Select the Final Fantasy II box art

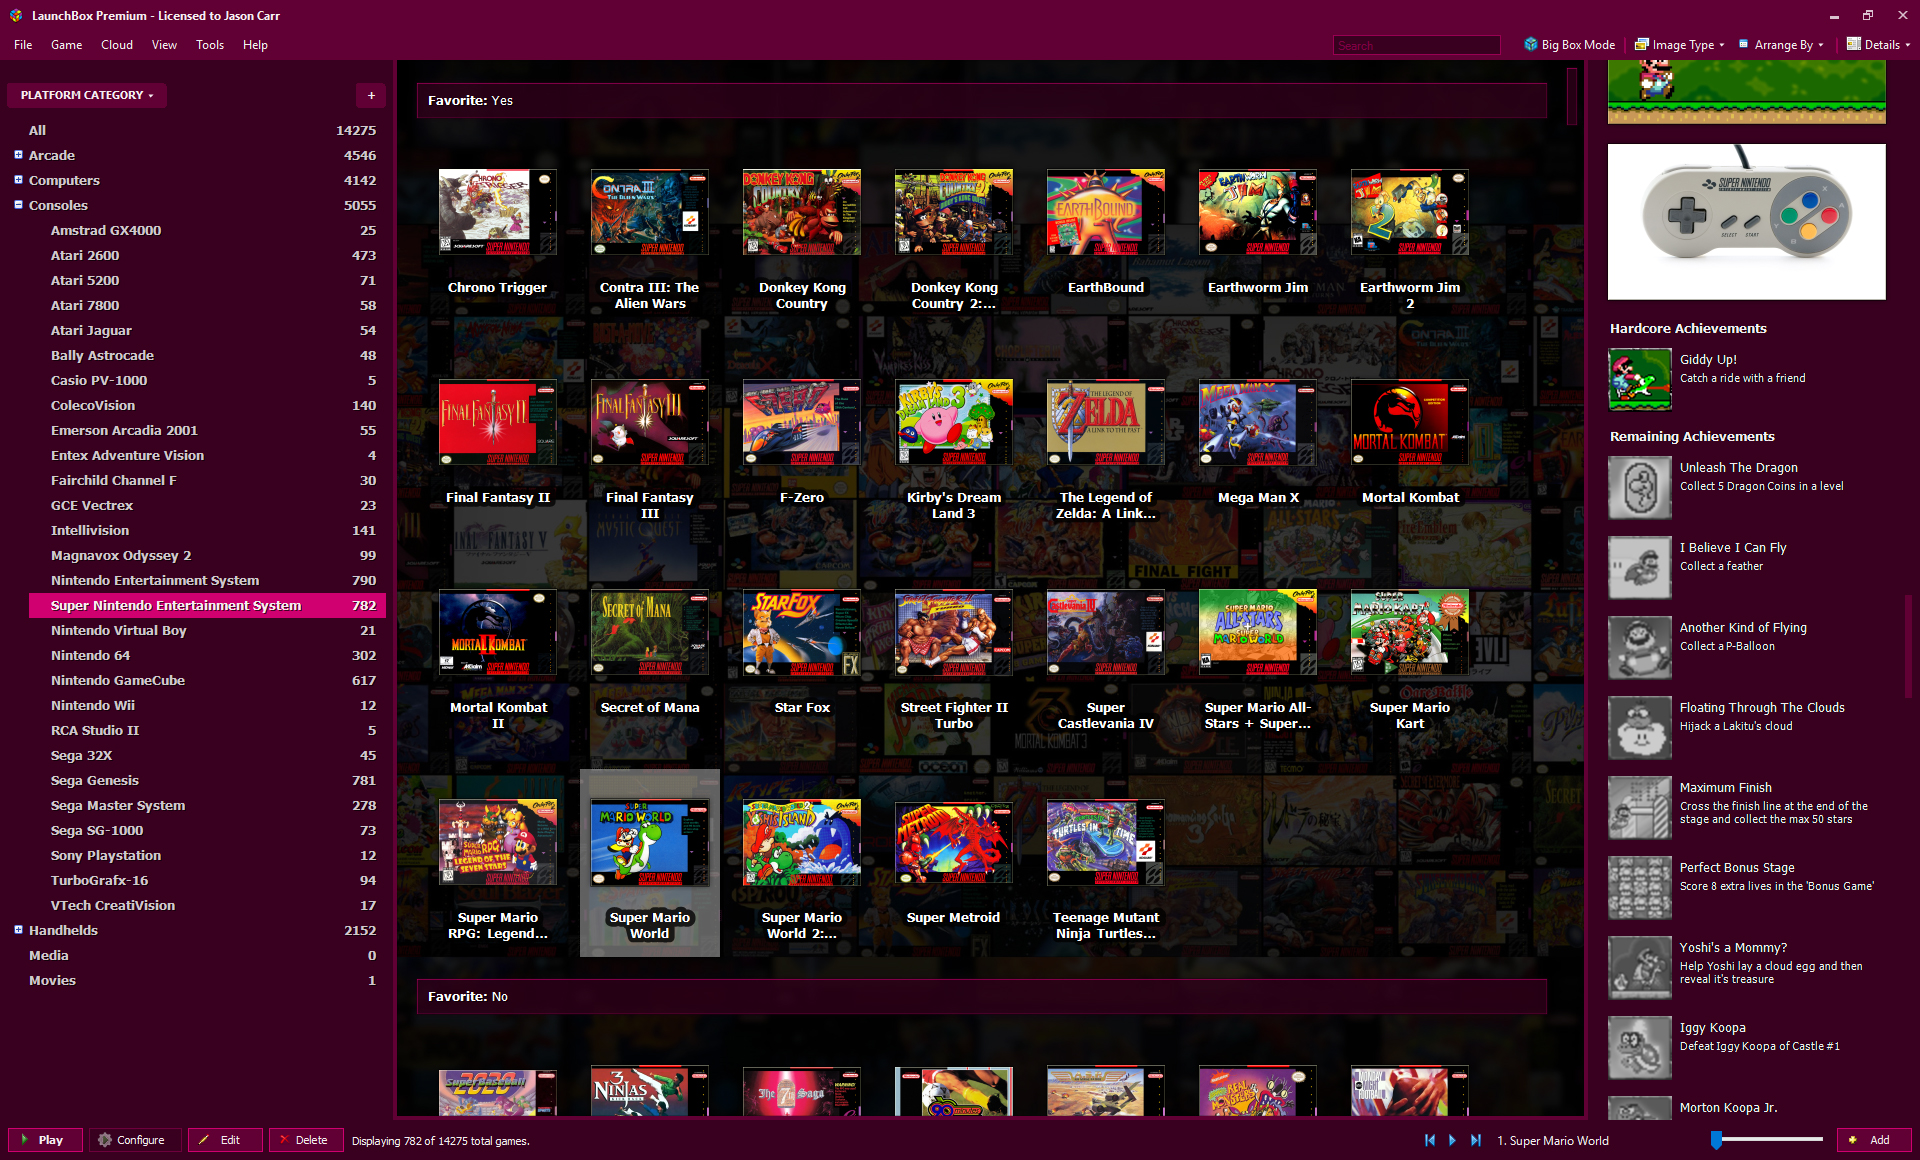click(x=498, y=422)
